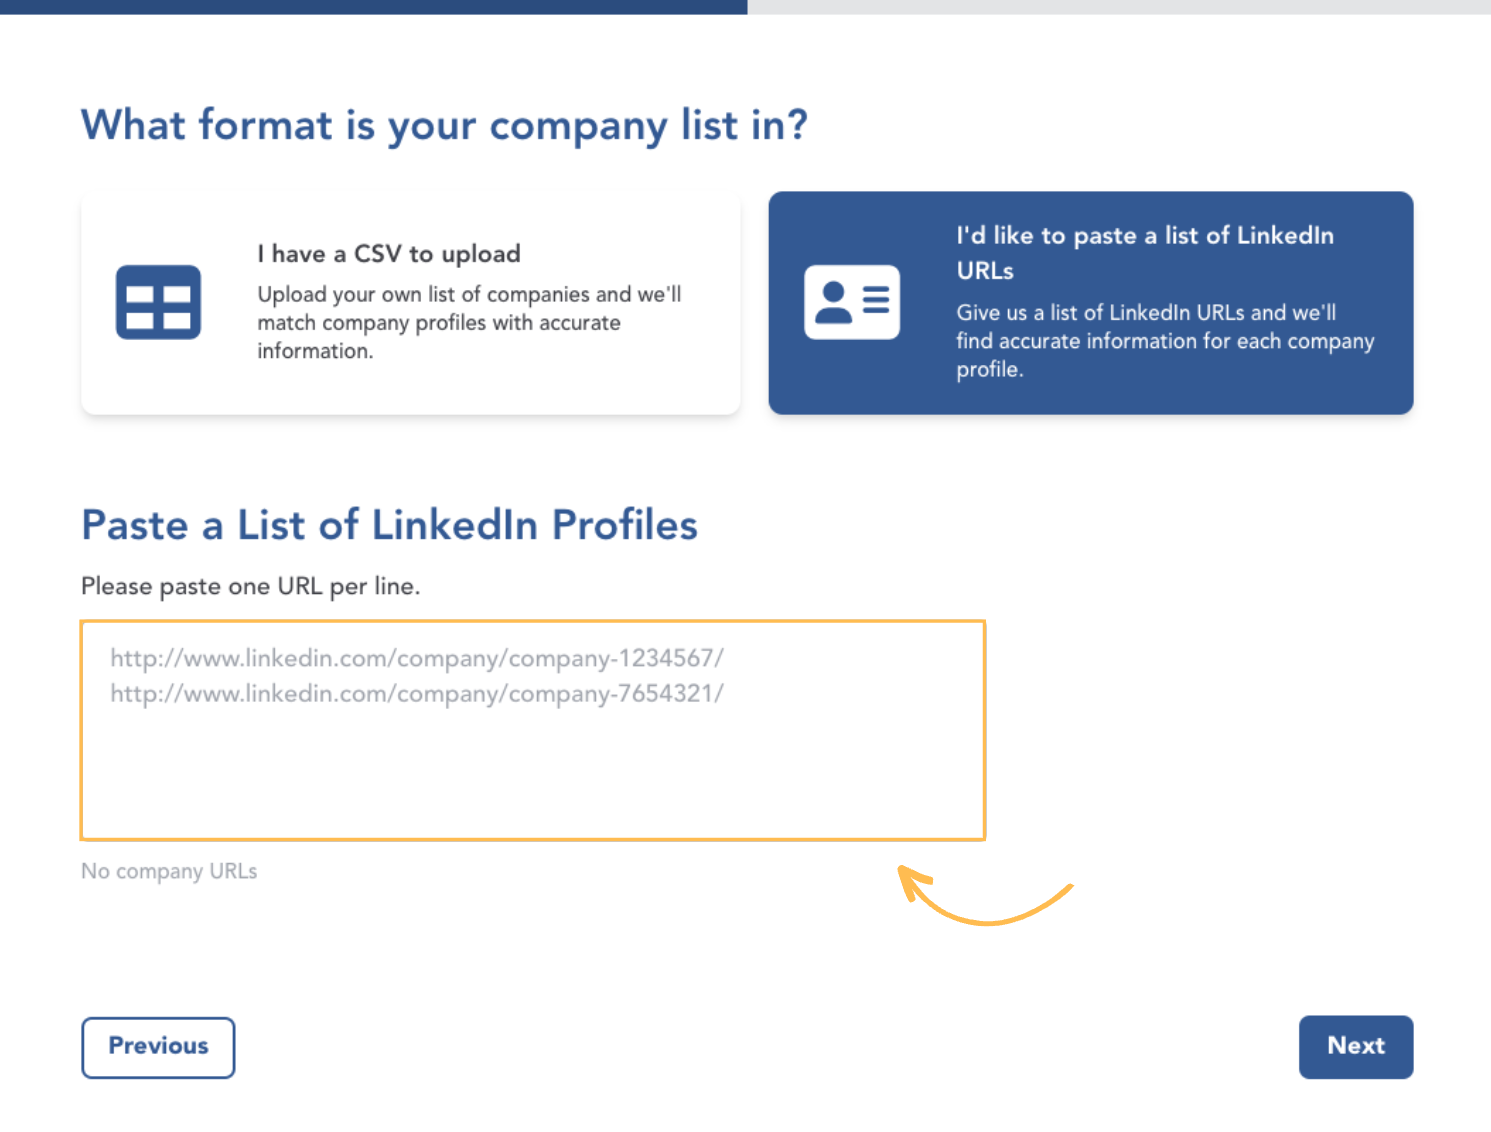Click the 'I have a CSV to upload' heading
The height and width of the screenshot is (1132, 1491).
click(389, 254)
